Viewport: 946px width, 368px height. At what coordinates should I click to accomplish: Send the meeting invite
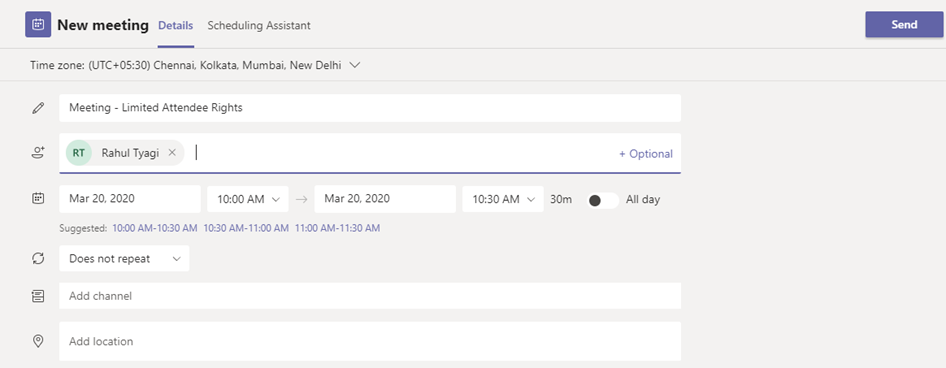pos(904,25)
